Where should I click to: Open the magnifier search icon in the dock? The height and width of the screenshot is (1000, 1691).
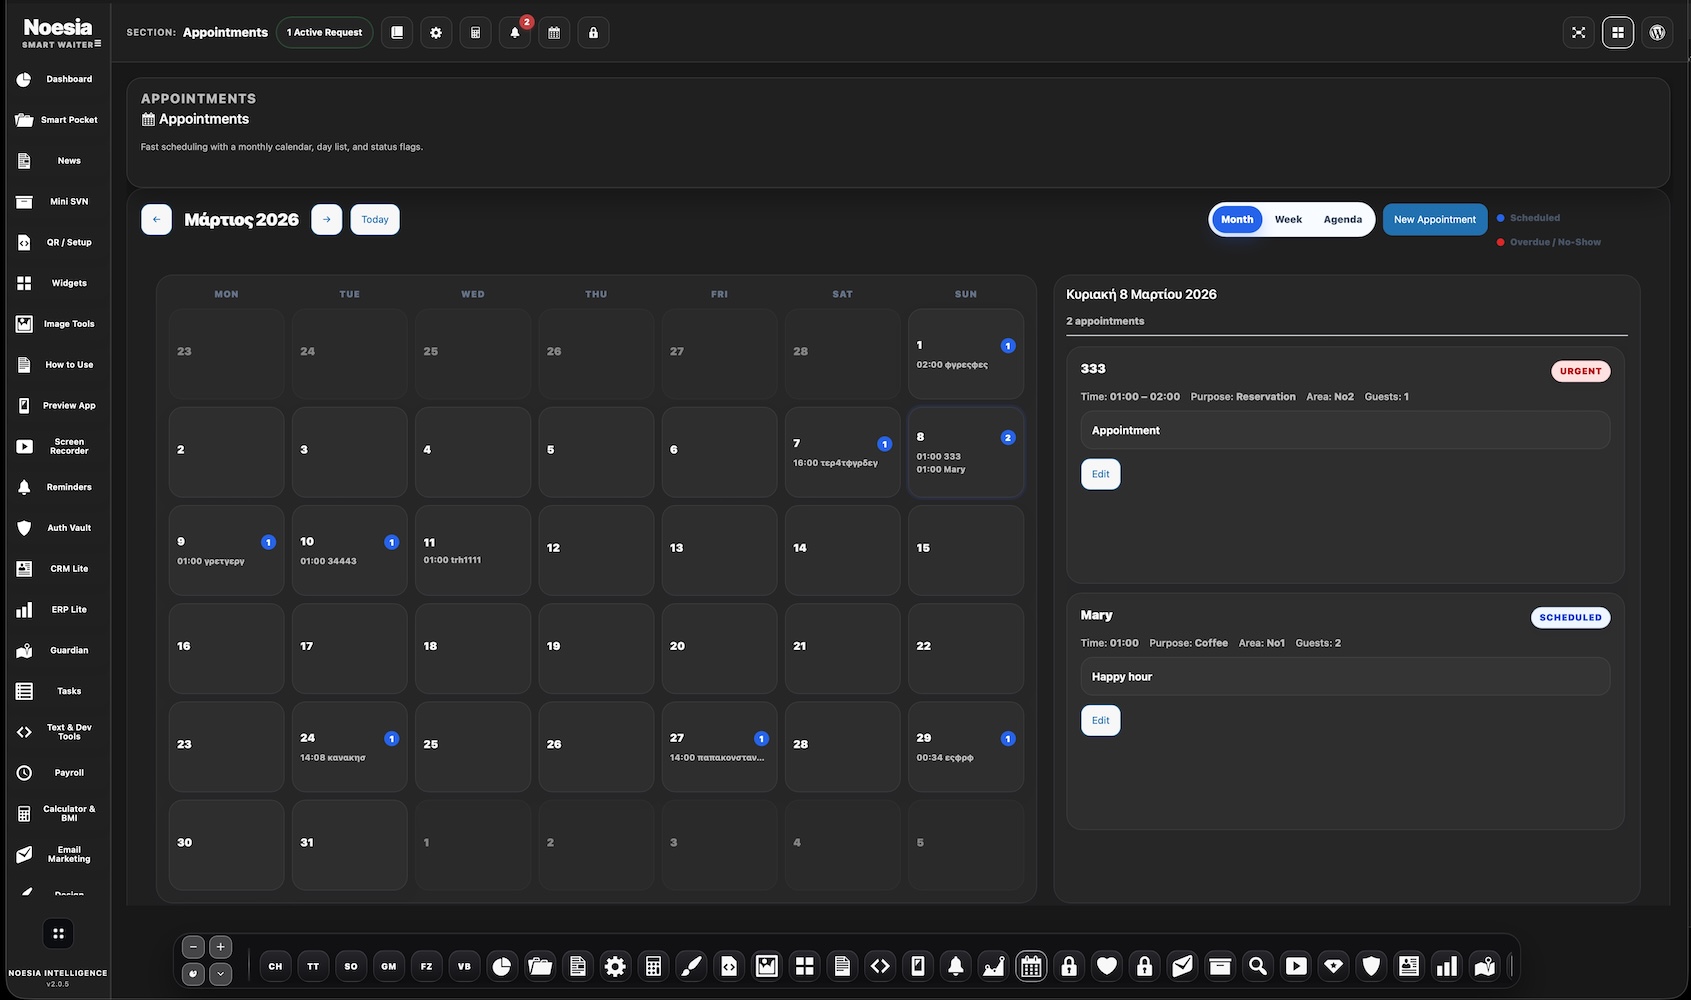1258,966
